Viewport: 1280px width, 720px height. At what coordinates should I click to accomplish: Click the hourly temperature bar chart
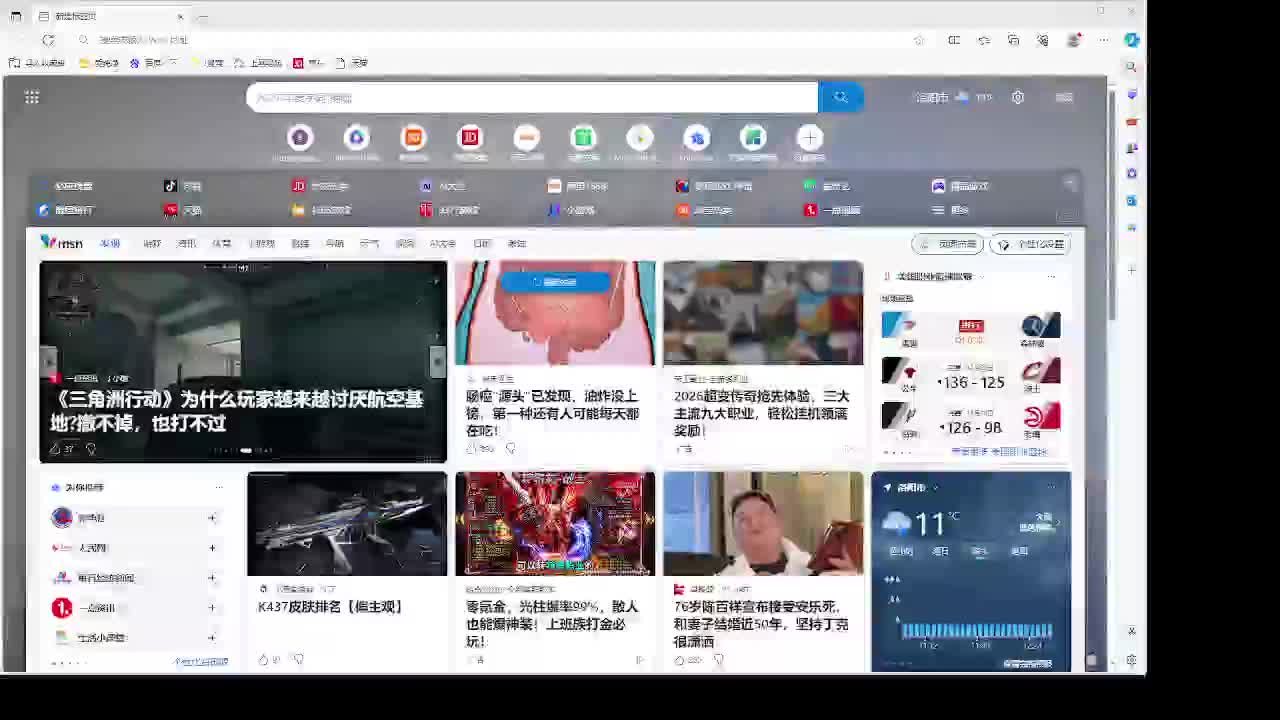pos(977,630)
